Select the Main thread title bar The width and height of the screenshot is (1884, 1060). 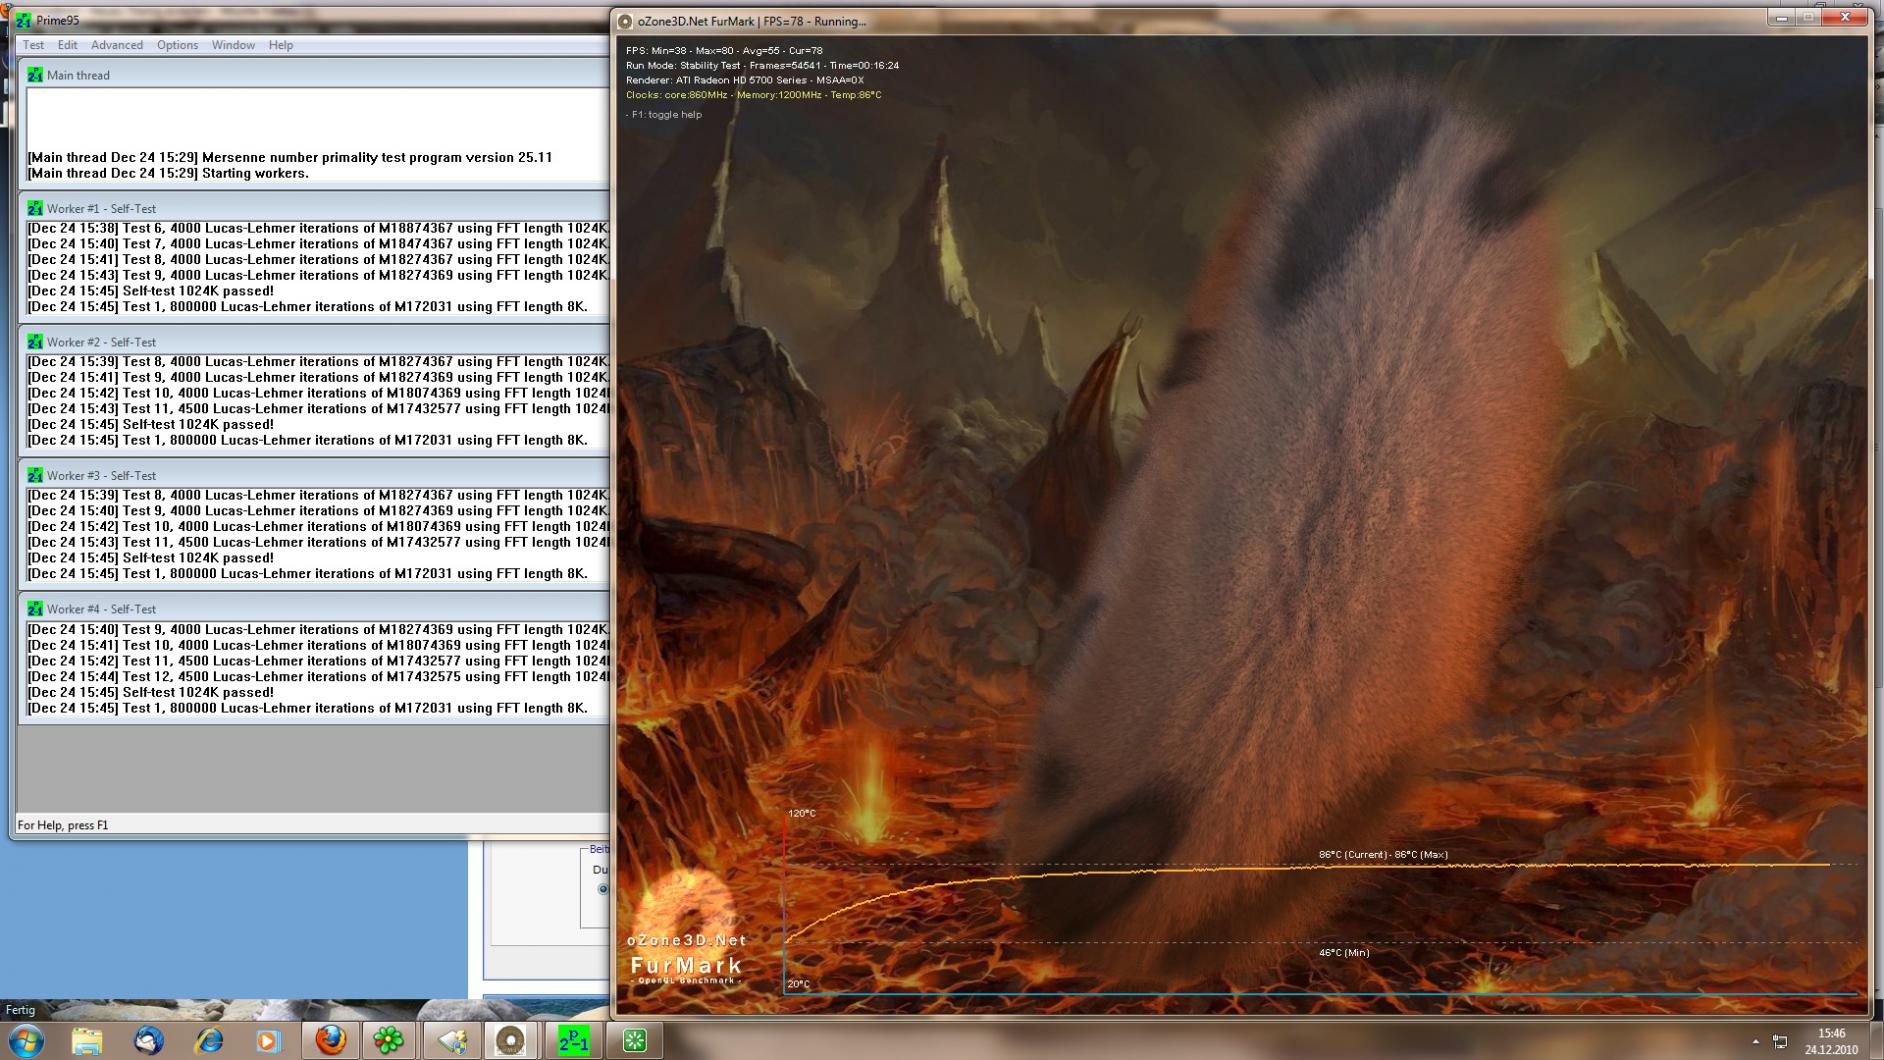(x=314, y=75)
